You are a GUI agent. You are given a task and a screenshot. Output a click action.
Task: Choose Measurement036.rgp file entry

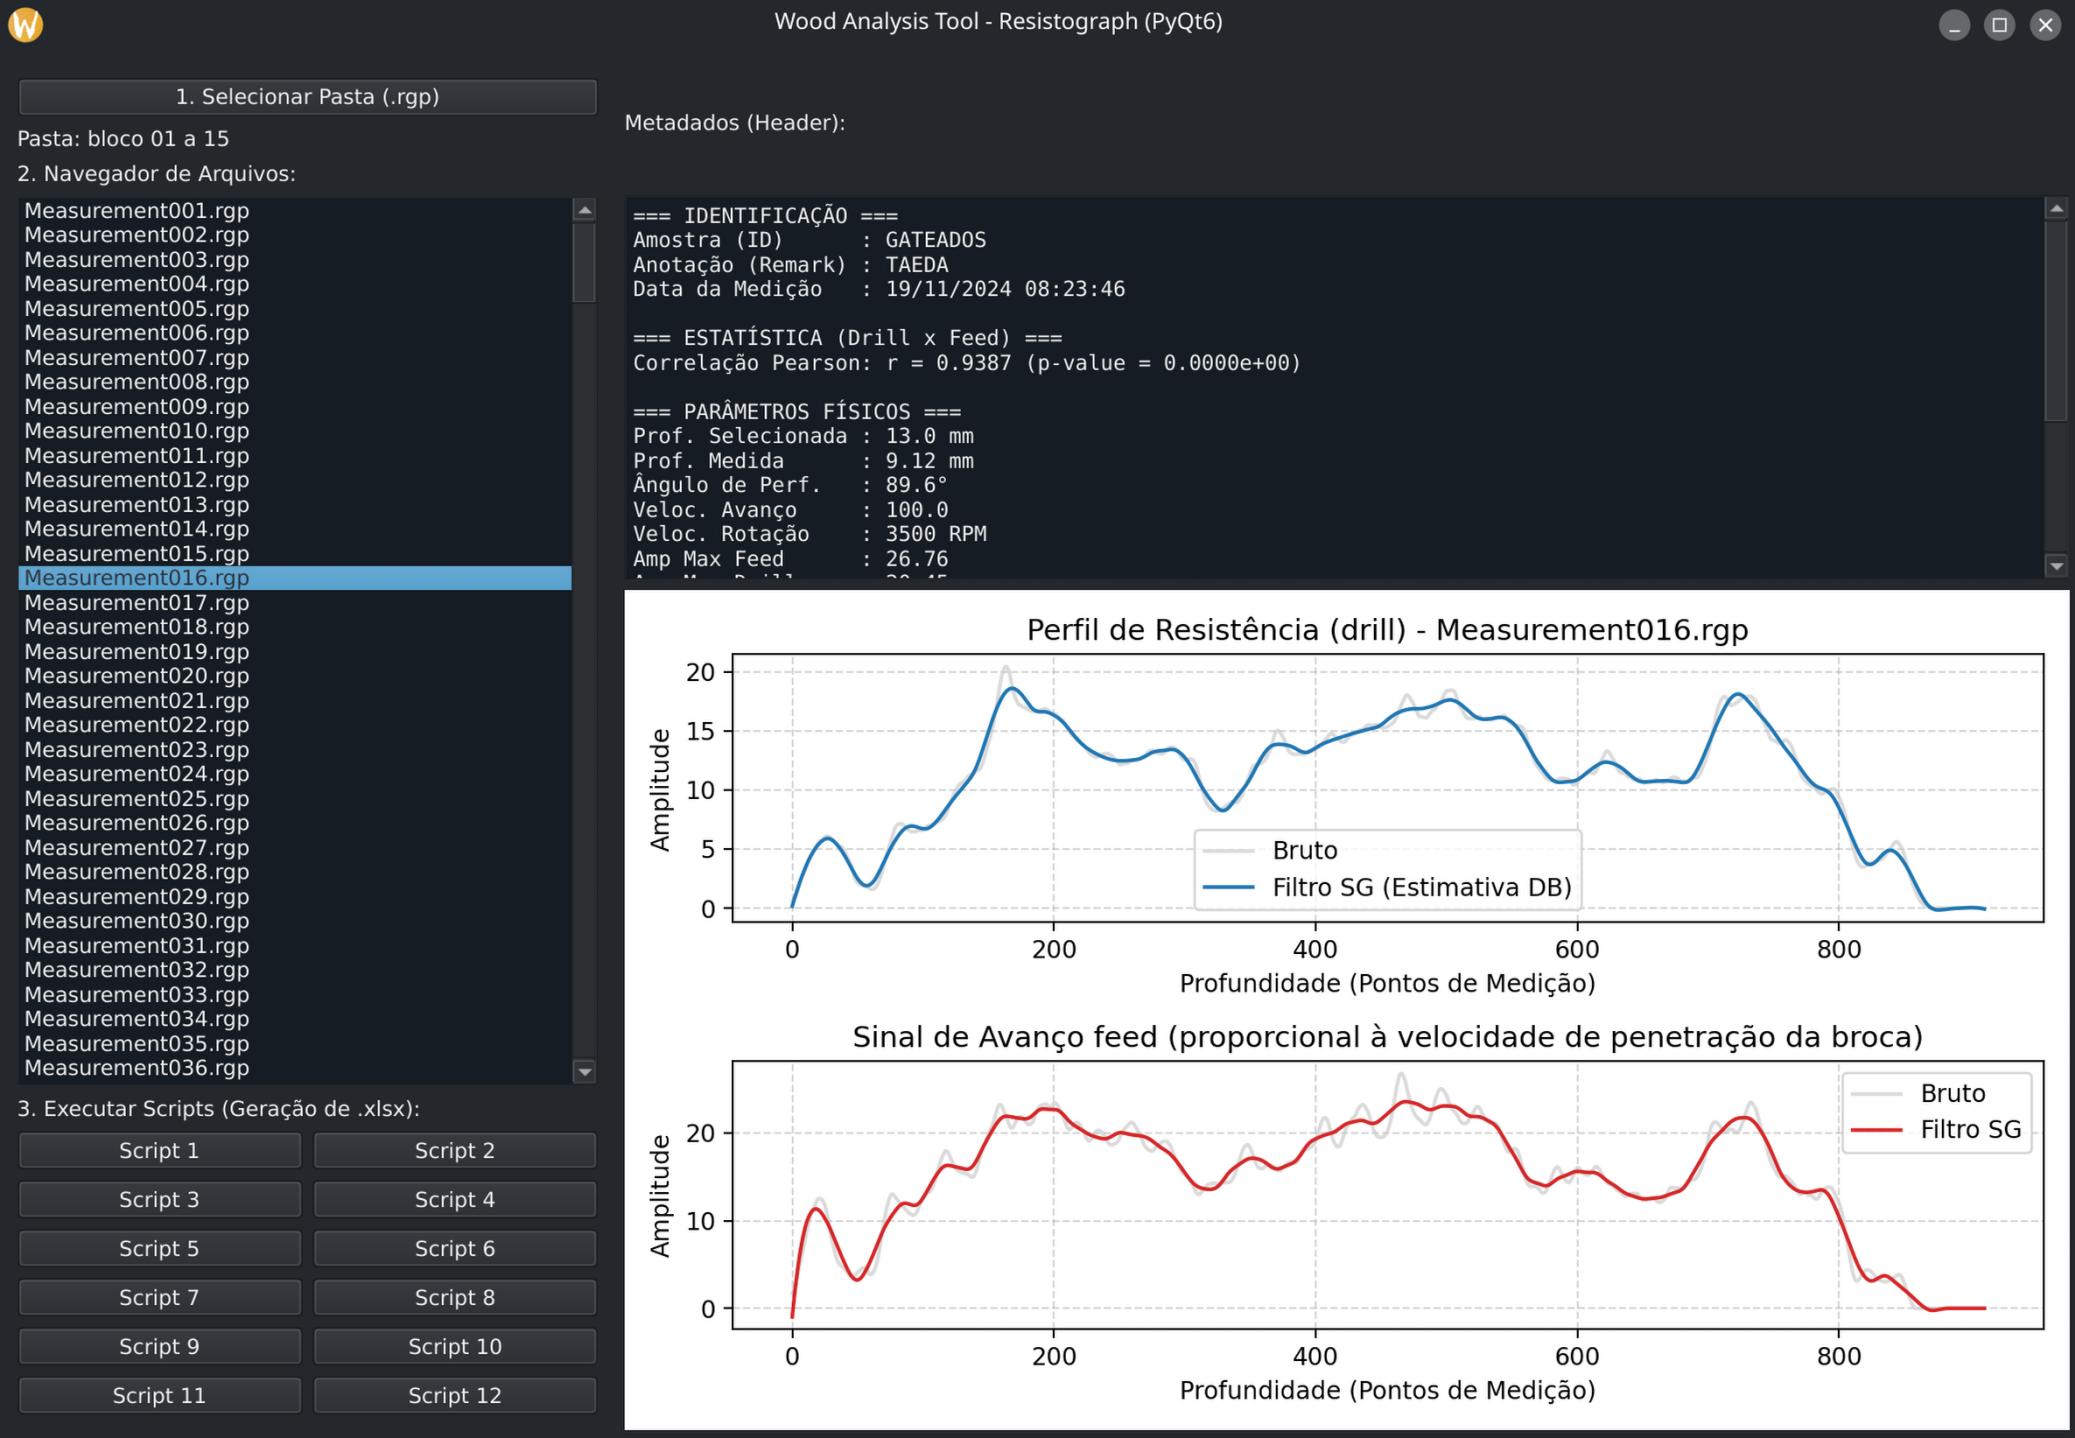137,1067
